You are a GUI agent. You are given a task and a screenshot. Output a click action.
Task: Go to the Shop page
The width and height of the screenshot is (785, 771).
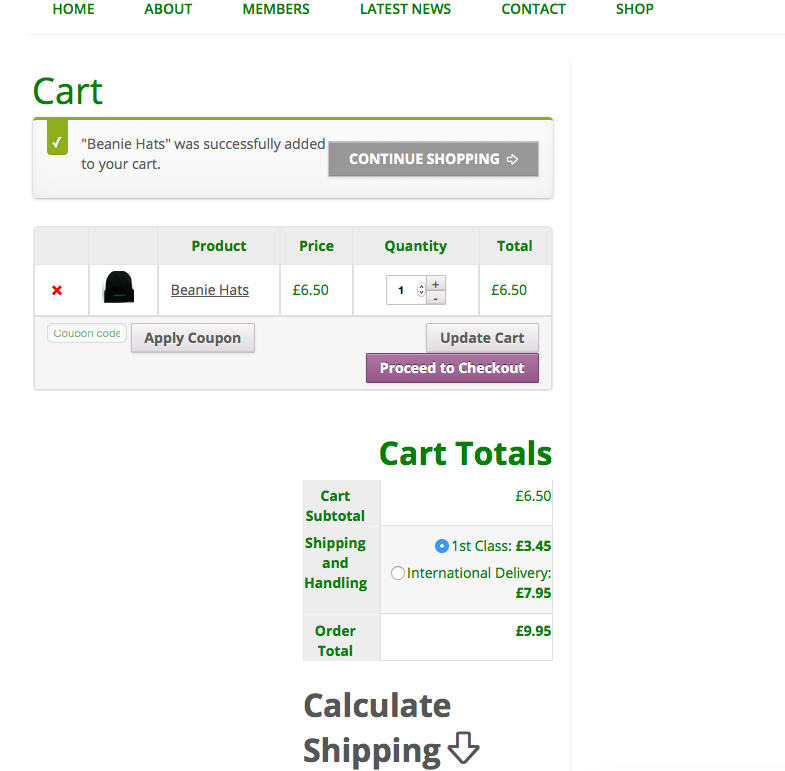[634, 9]
